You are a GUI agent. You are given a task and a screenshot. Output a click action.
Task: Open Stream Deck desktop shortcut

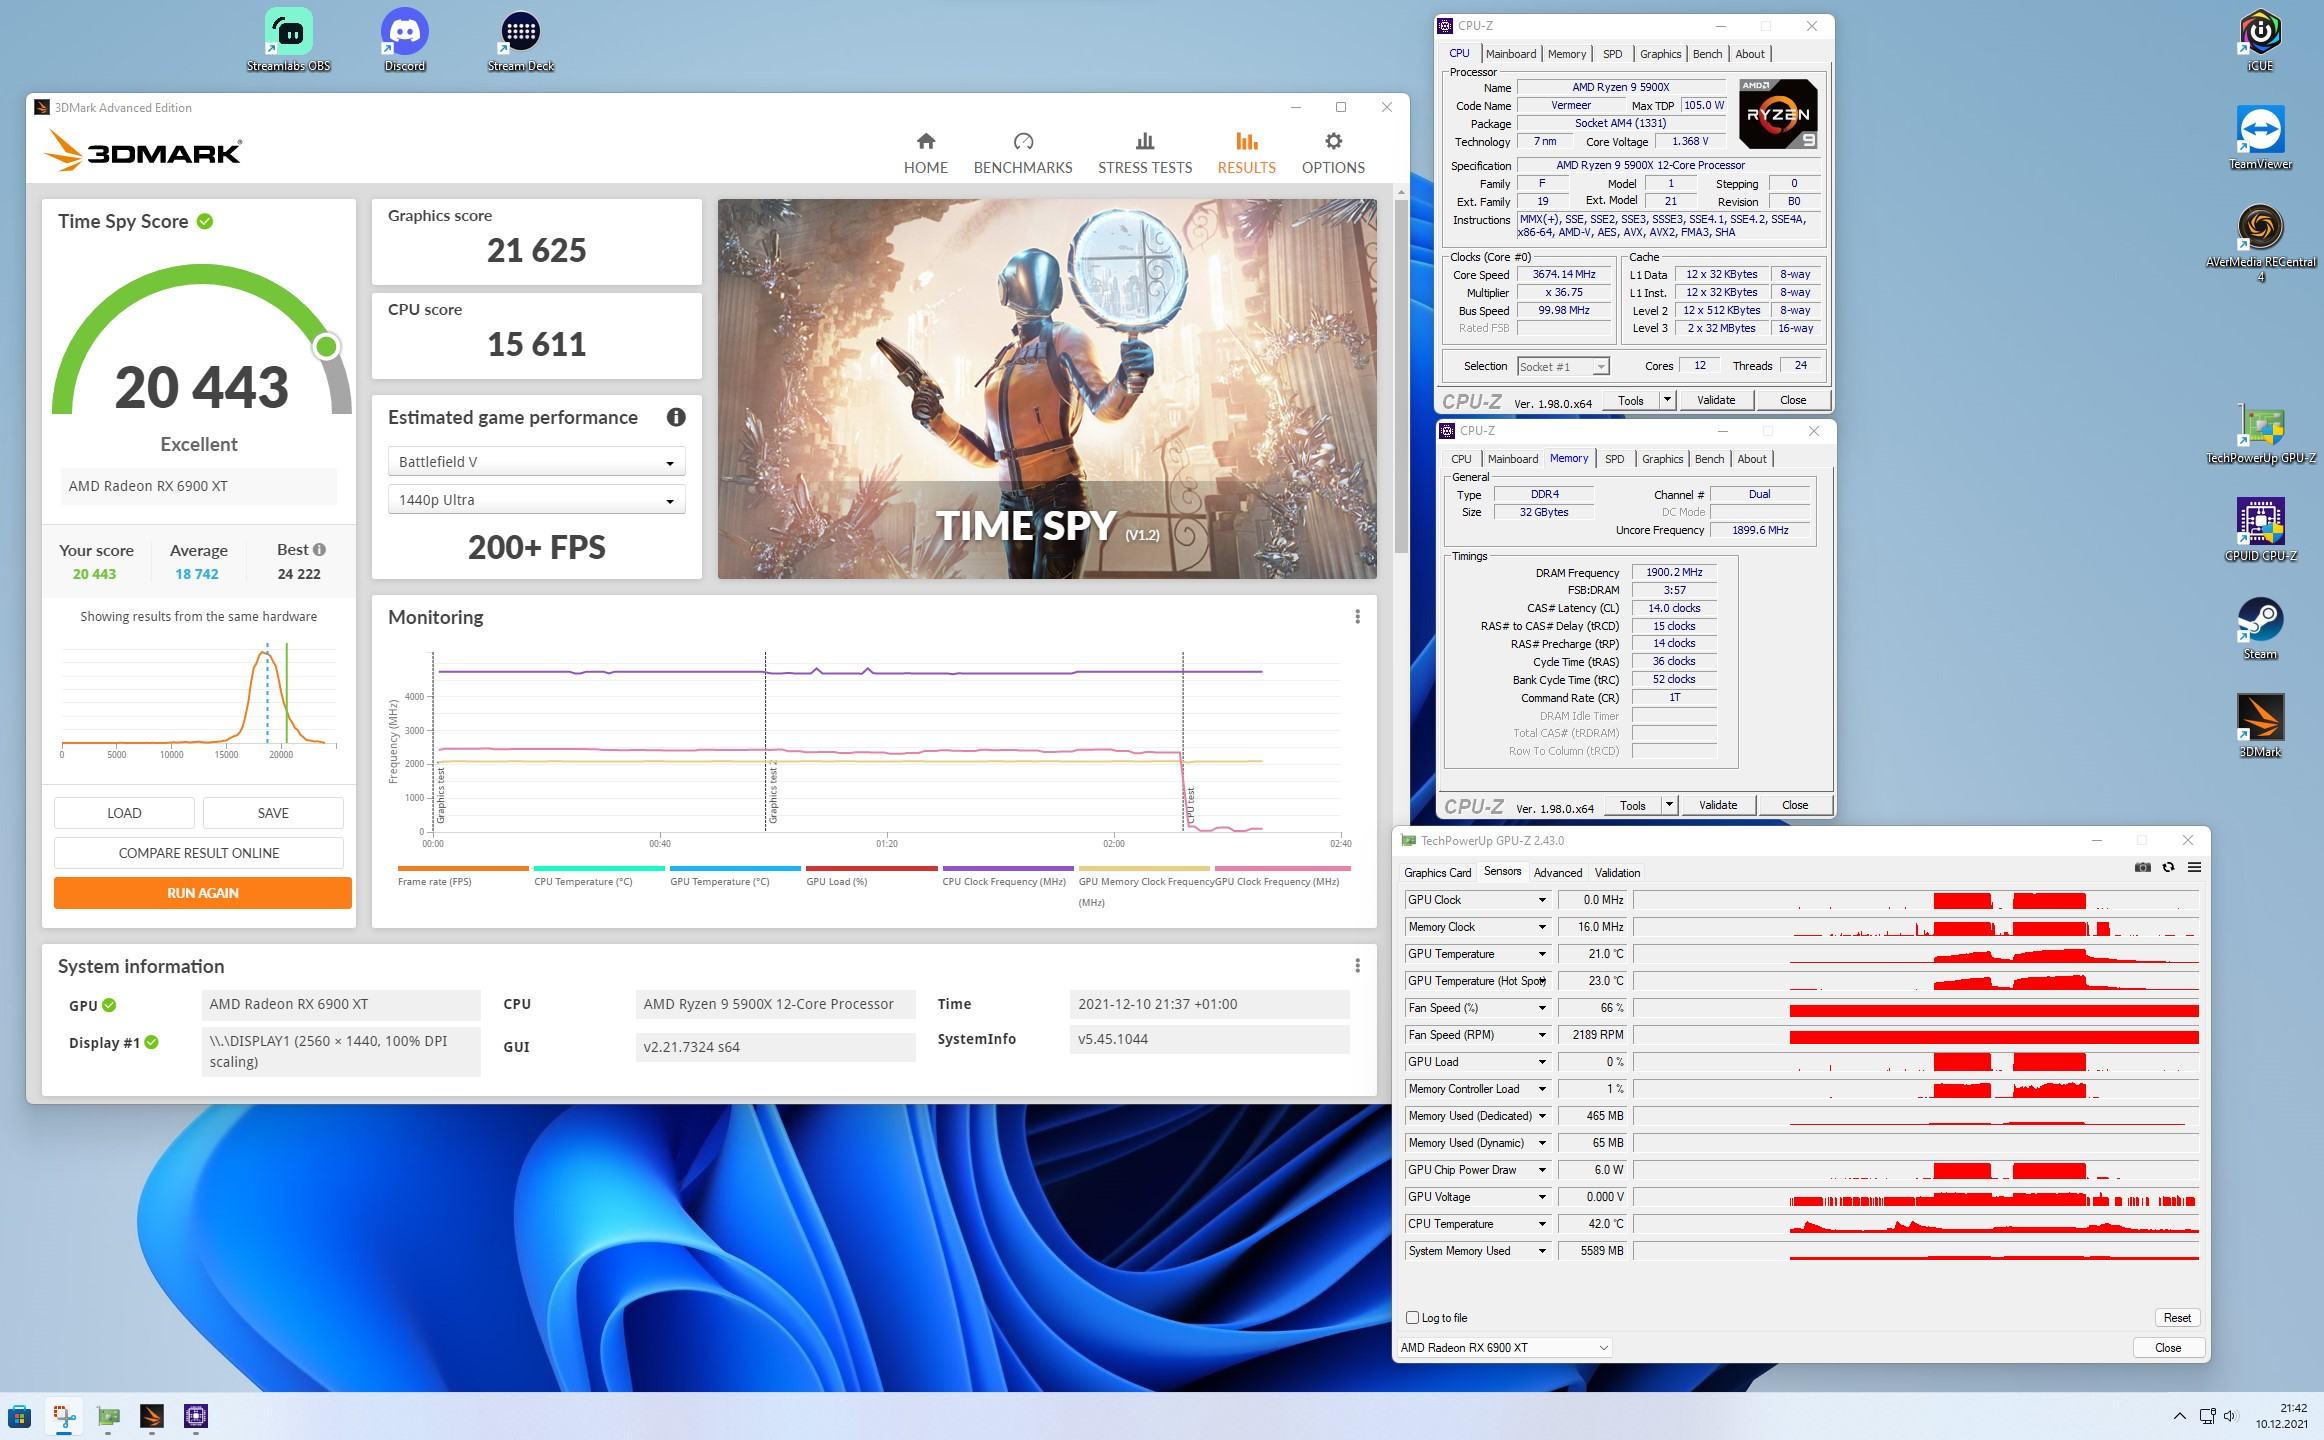click(520, 40)
